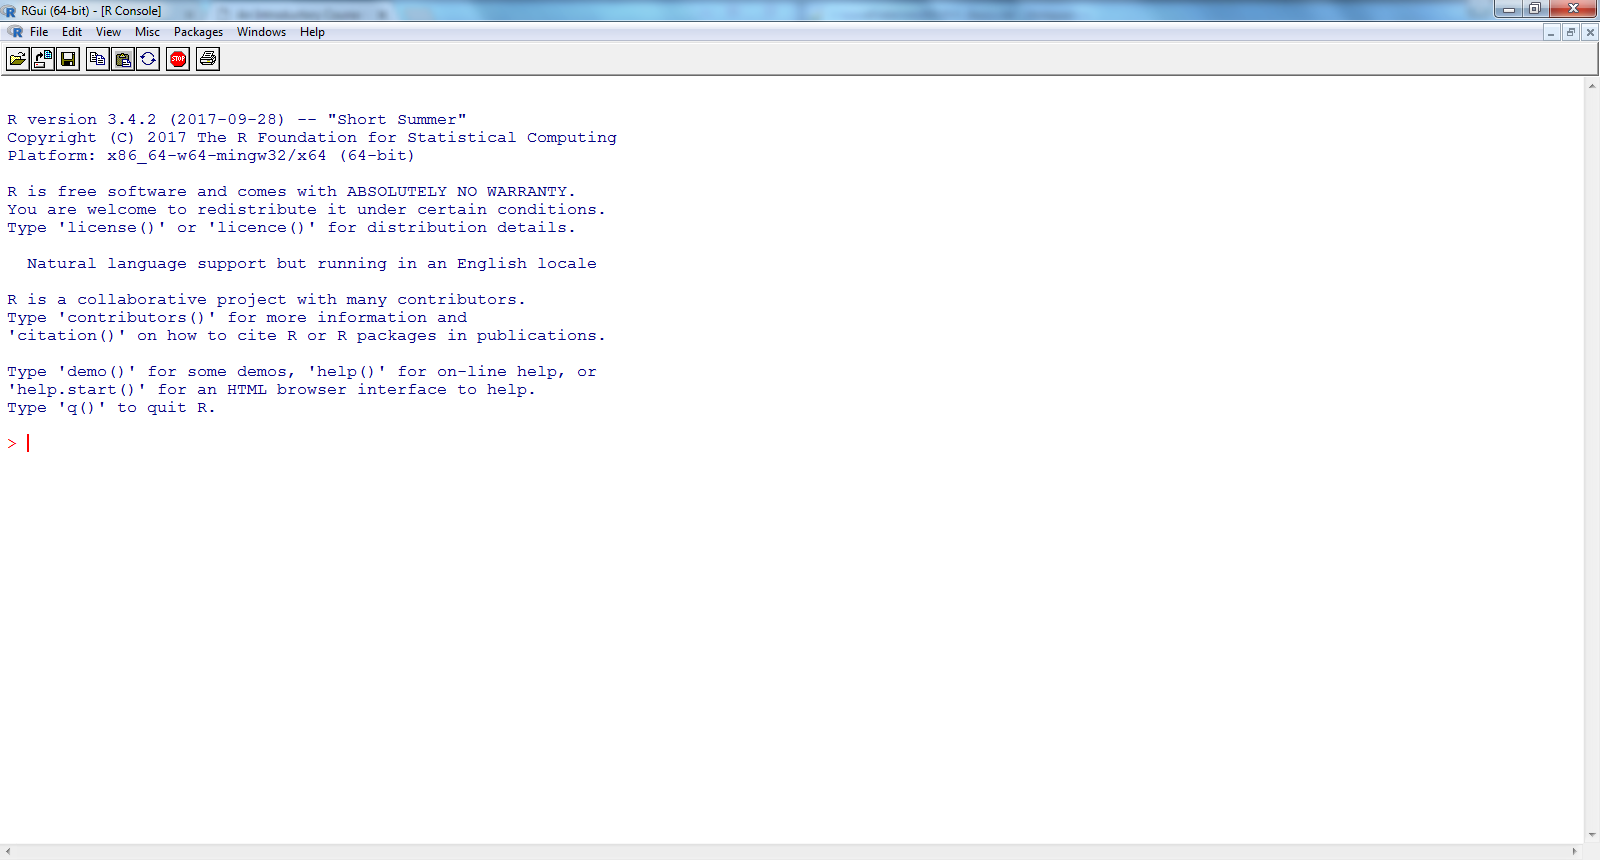This screenshot has height=860, width=1600.
Task: Place cursor at the console prompt line
Action: [28, 443]
